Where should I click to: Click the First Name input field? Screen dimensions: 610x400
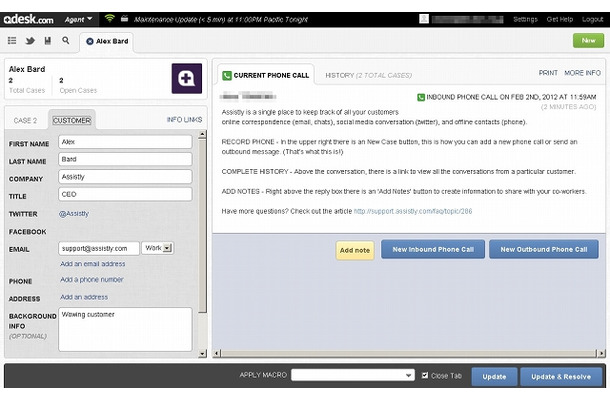coord(125,142)
